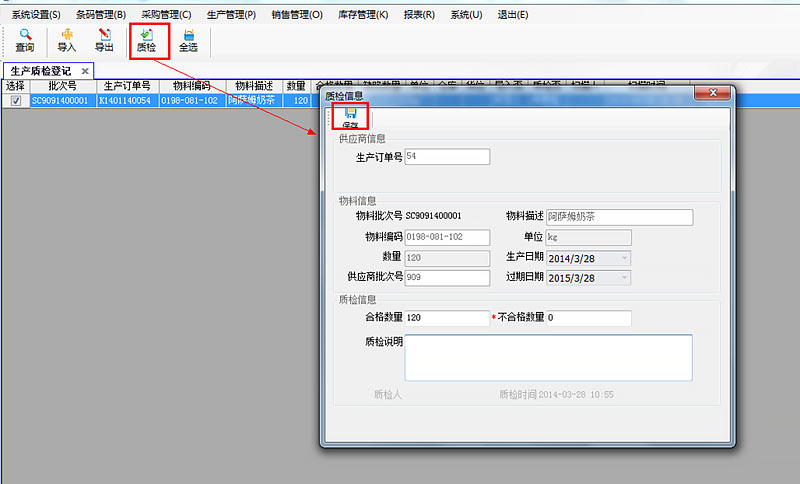Click the 导出 (Export) toolbar icon
This screenshot has width=800, height=484.
(103, 40)
